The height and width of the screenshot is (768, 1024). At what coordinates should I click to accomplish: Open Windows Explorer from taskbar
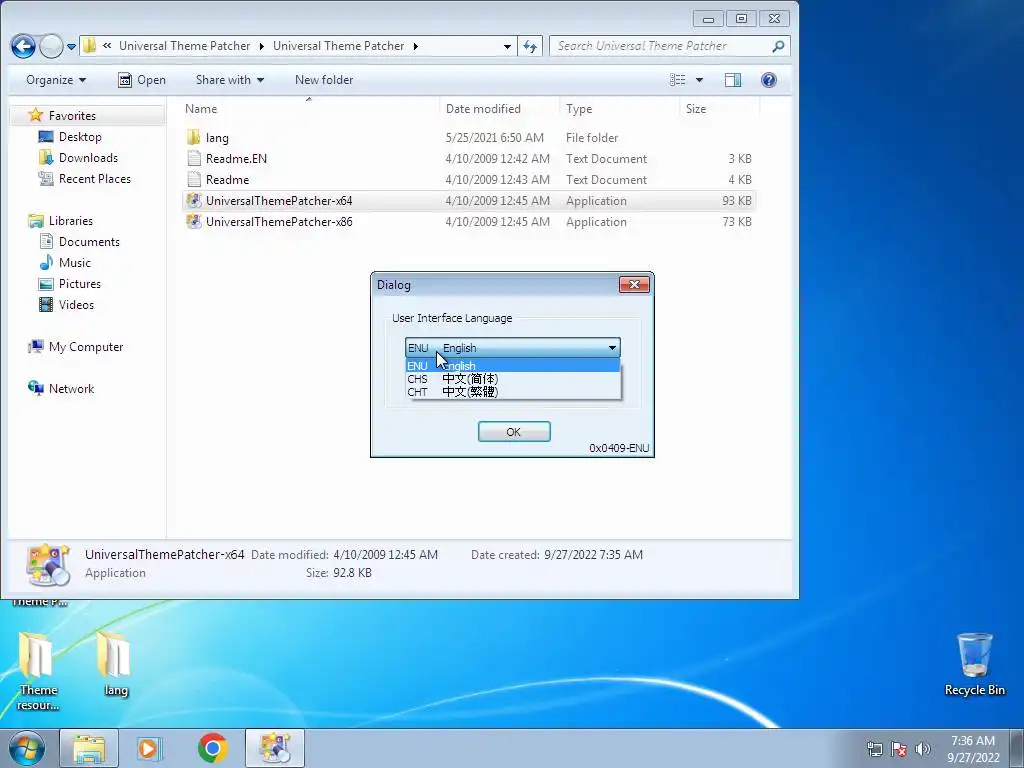(89, 748)
